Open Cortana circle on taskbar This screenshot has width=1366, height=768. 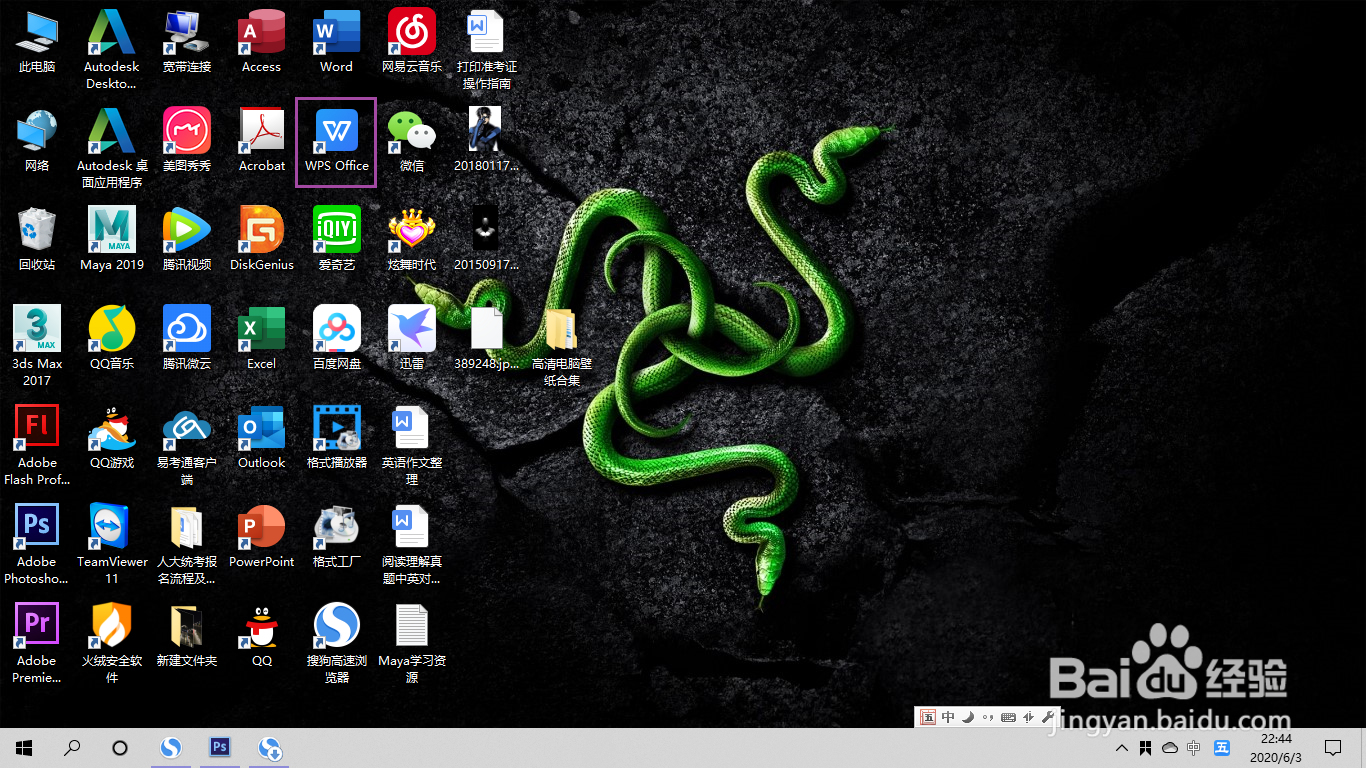click(120, 747)
